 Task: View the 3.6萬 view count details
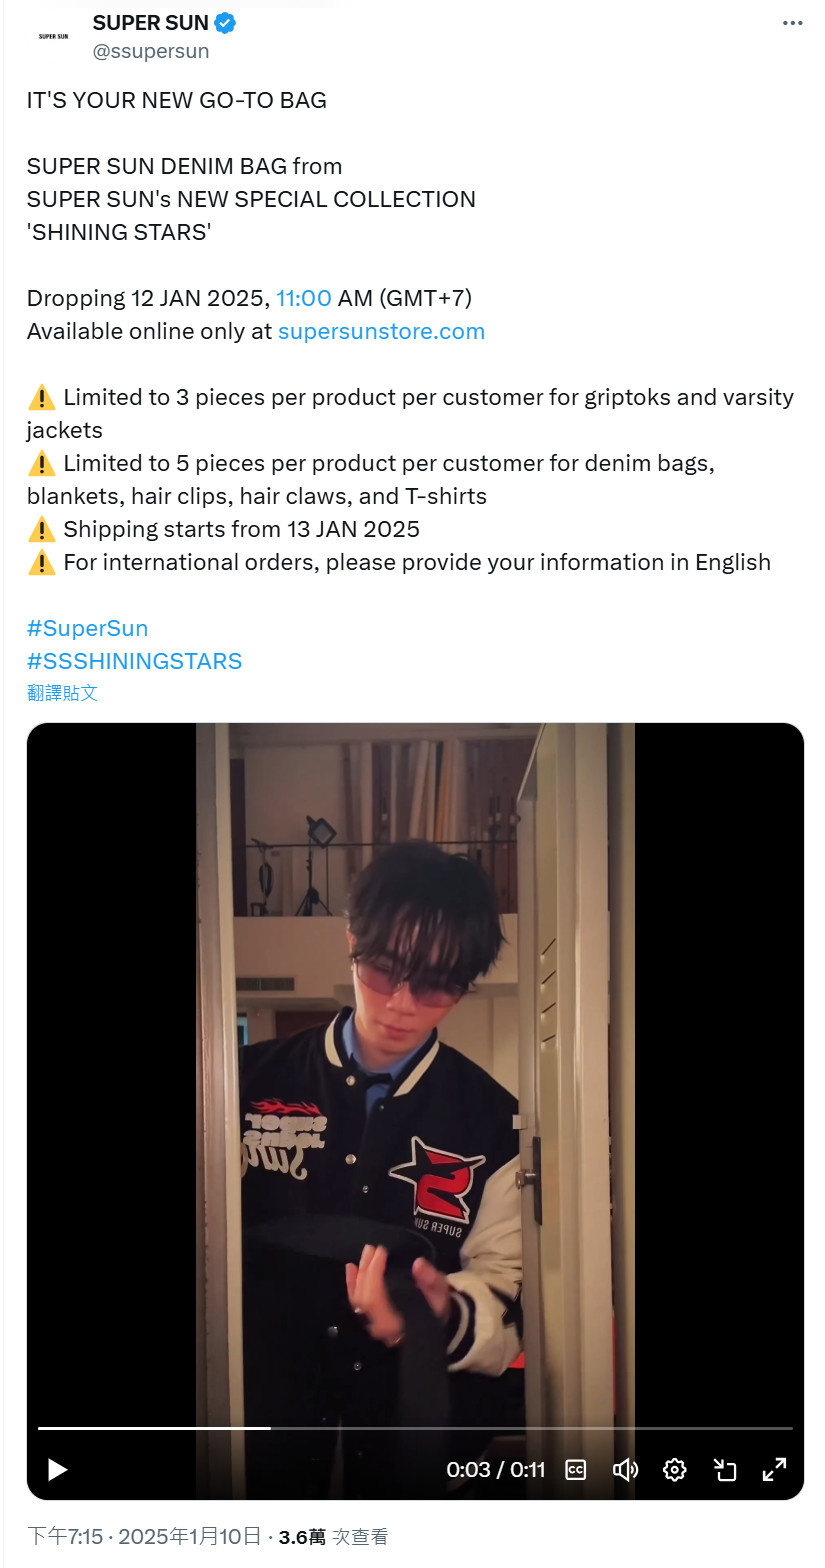[x=333, y=1537]
